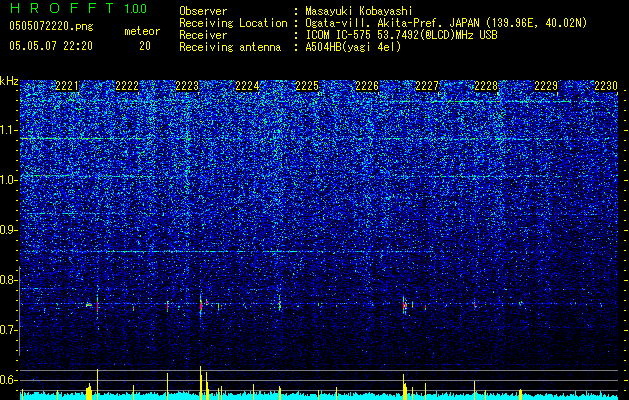The height and width of the screenshot is (400, 629).
Task: Click the 0.8 kHz axis label
Action: 9,280
